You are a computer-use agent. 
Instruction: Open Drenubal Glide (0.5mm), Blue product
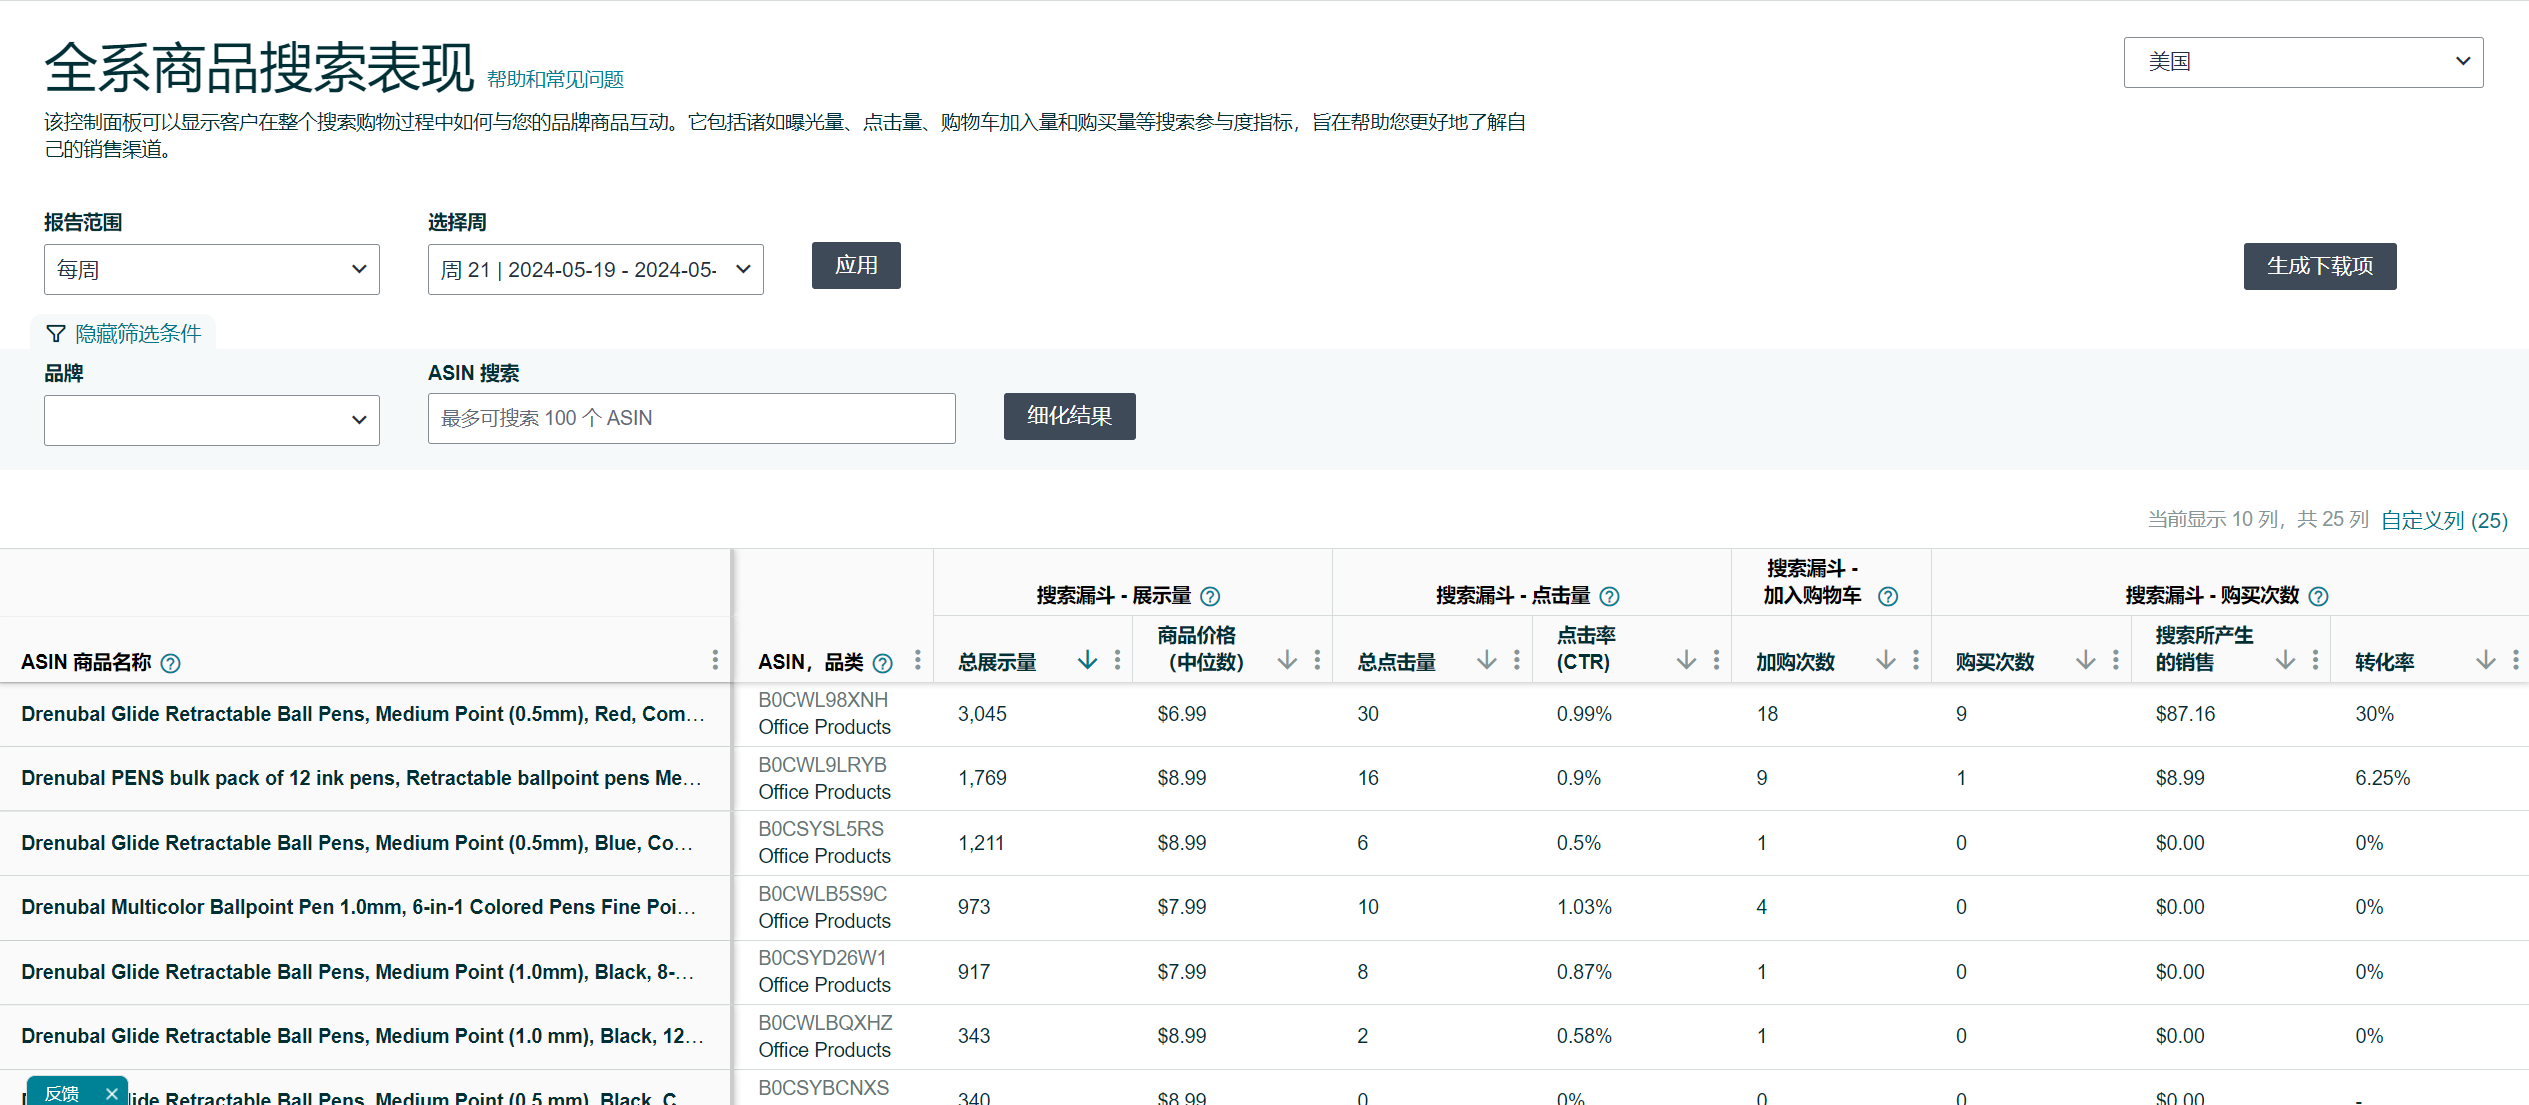(x=357, y=843)
